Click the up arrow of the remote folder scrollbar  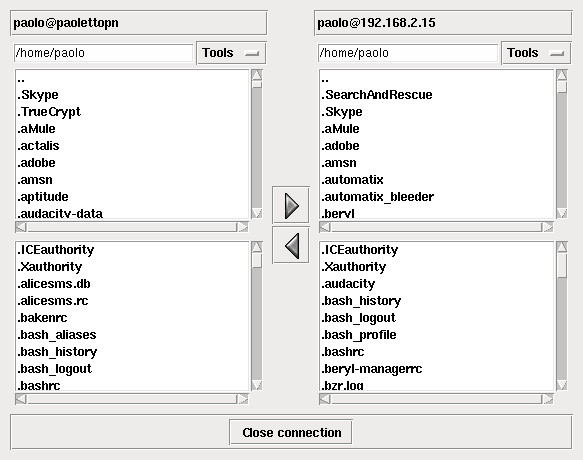(x=562, y=75)
